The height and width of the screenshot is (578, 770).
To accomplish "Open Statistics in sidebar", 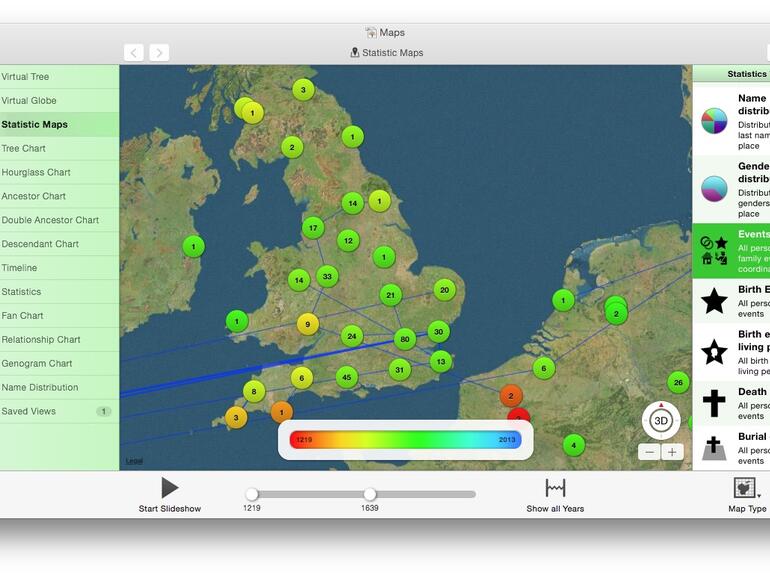I will (59, 292).
